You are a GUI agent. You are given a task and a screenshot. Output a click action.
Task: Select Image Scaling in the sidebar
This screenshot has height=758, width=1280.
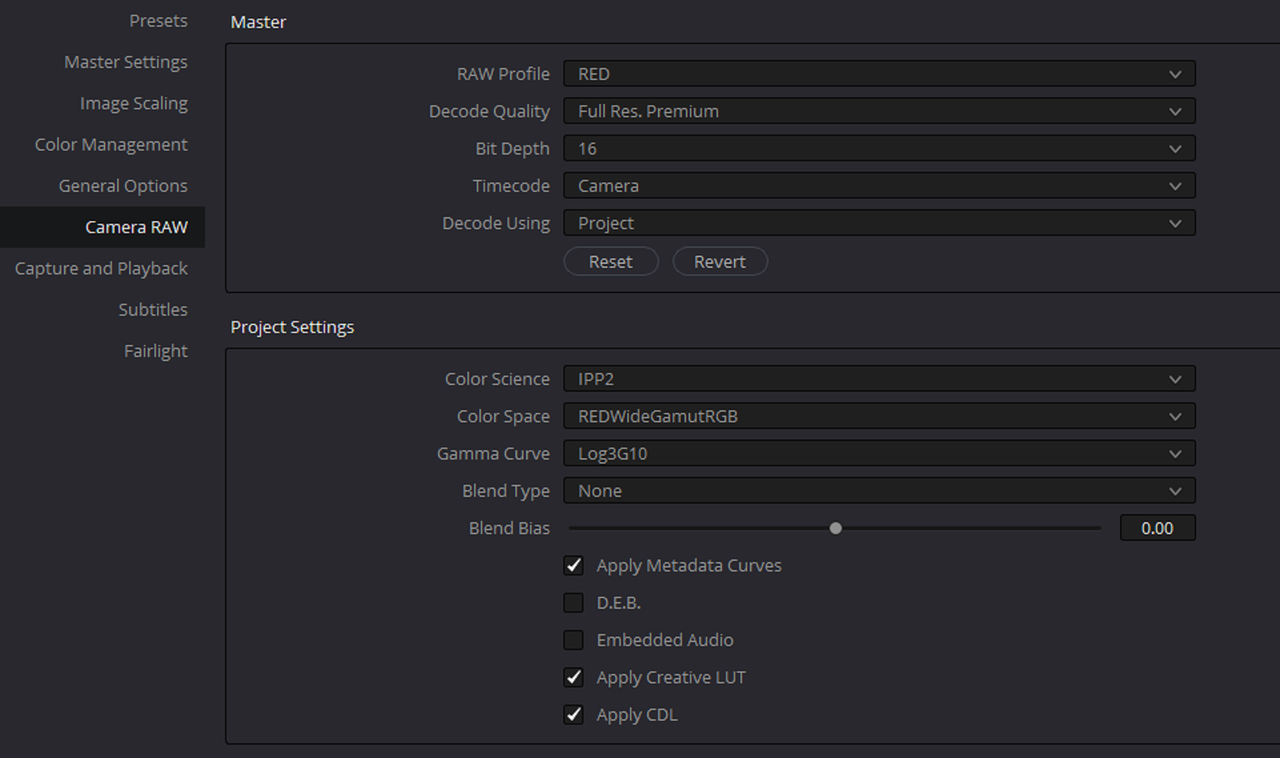[x=134, y=103]
